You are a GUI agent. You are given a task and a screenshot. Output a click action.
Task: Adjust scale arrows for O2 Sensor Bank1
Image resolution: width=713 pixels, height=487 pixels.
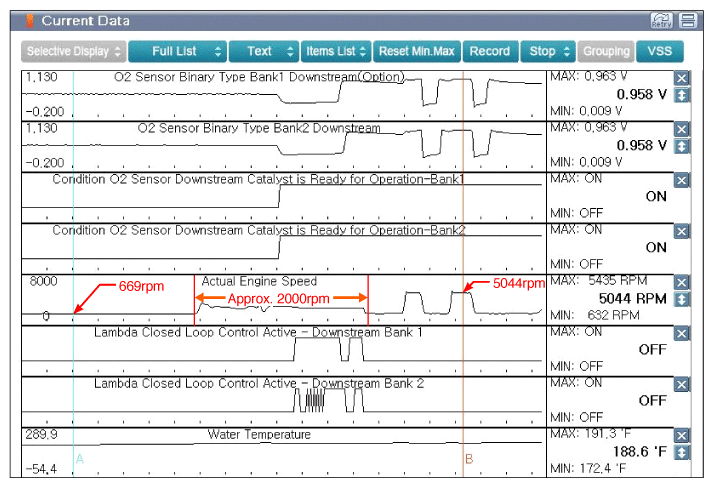coord(682,95)
